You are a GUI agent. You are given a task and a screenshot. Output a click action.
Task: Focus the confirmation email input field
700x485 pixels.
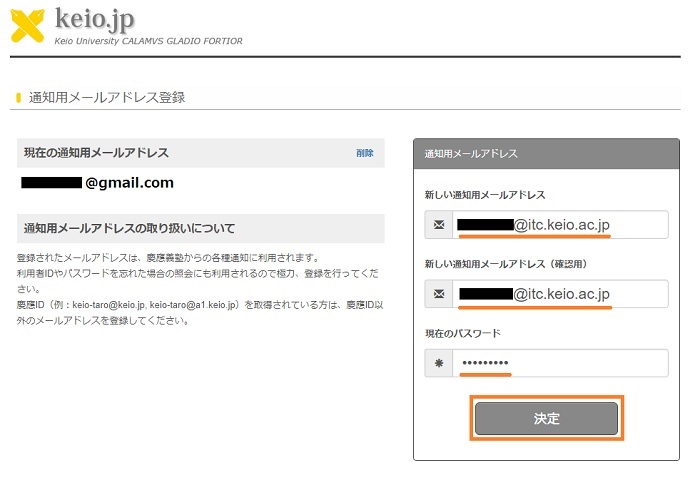click(560, 294)
